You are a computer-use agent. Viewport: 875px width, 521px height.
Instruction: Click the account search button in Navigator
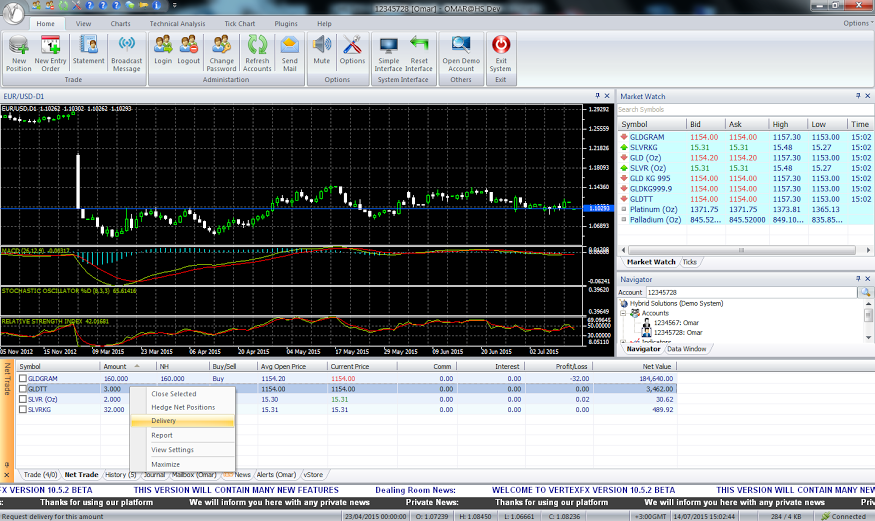click(865, 292)
